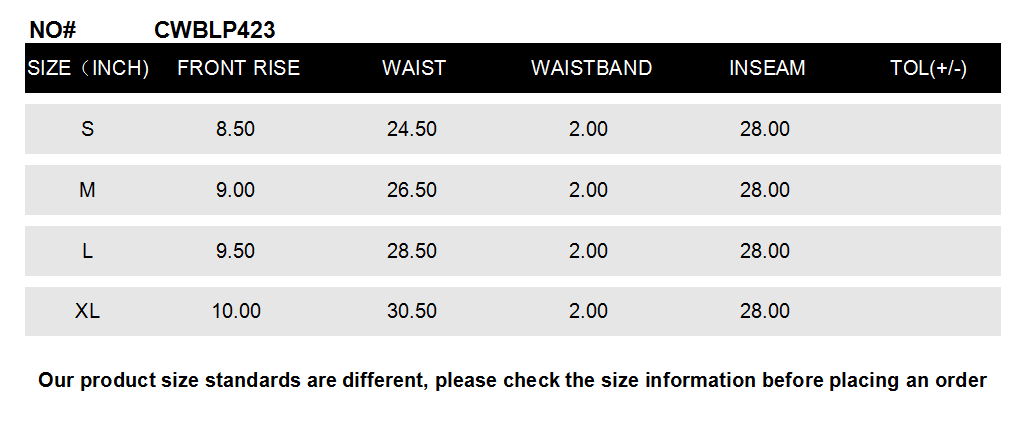Click the 8.50 front rise value
The image size is (1034, 441).
coord(236,129)
